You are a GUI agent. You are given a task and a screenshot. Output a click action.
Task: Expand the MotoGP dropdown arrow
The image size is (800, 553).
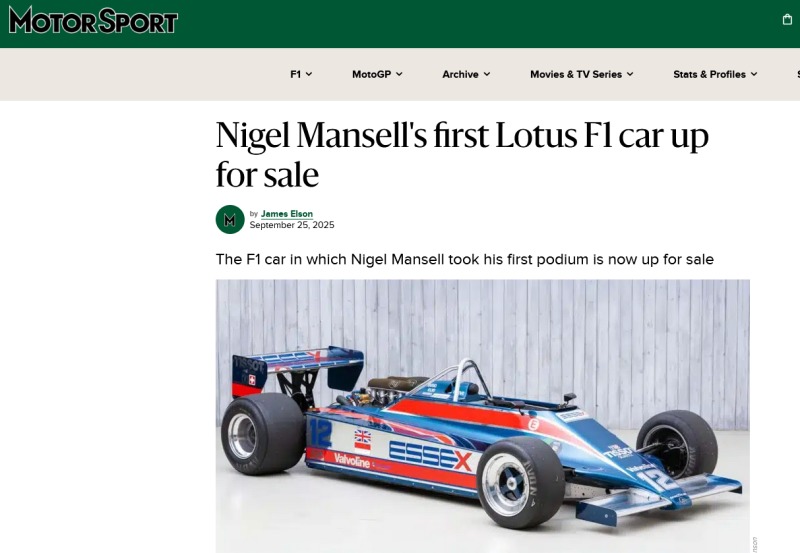click(399, 74)
